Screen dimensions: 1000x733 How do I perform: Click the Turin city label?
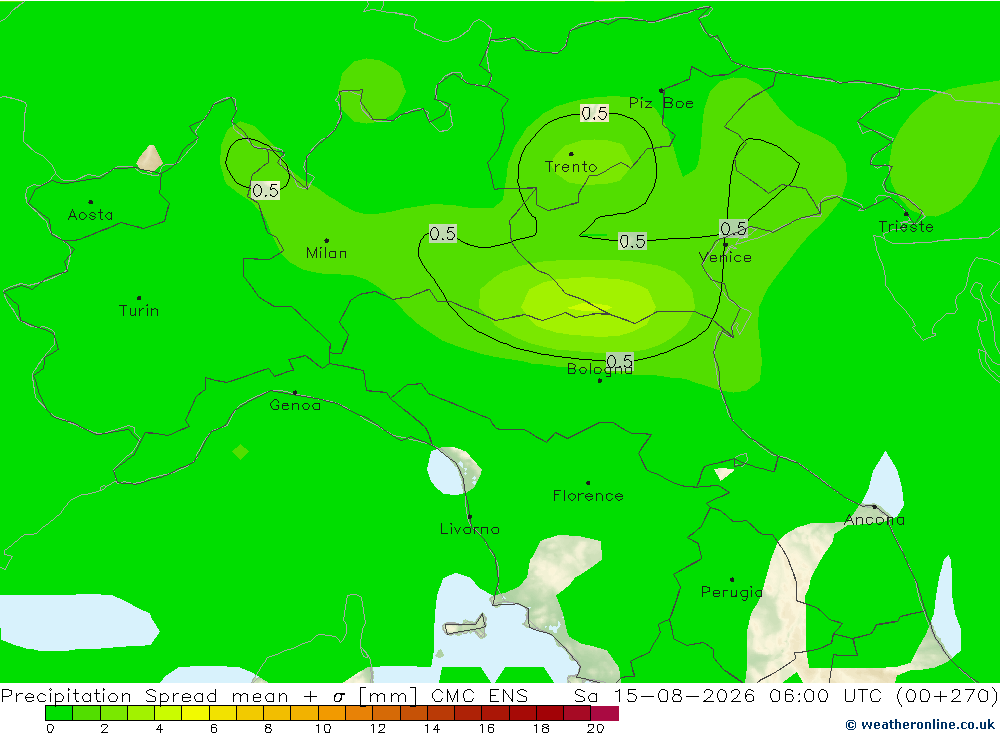(139, 311)
